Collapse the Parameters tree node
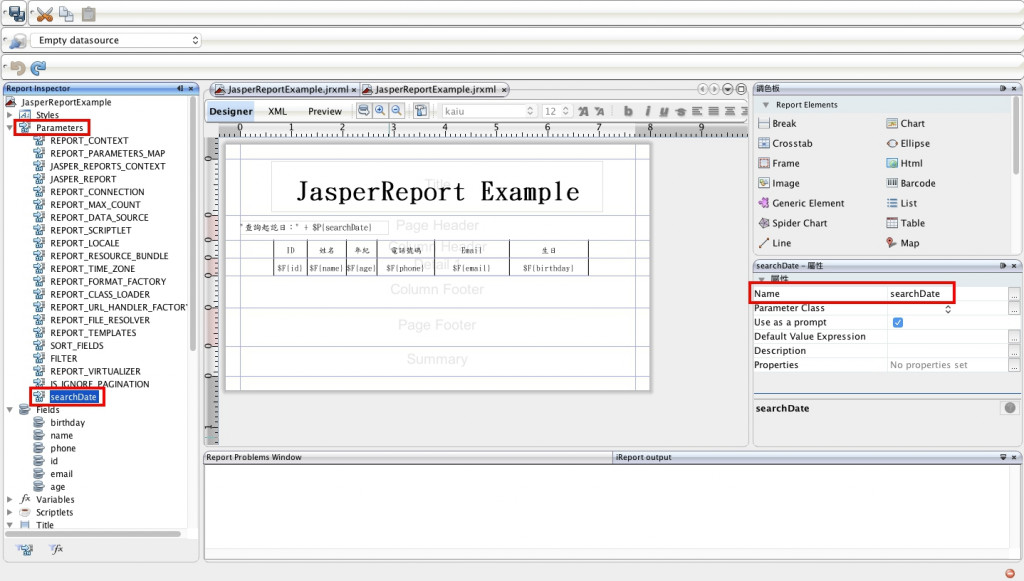Image resolution: width=1024 pixels, height=581 pixels. (x=10, y=128)
